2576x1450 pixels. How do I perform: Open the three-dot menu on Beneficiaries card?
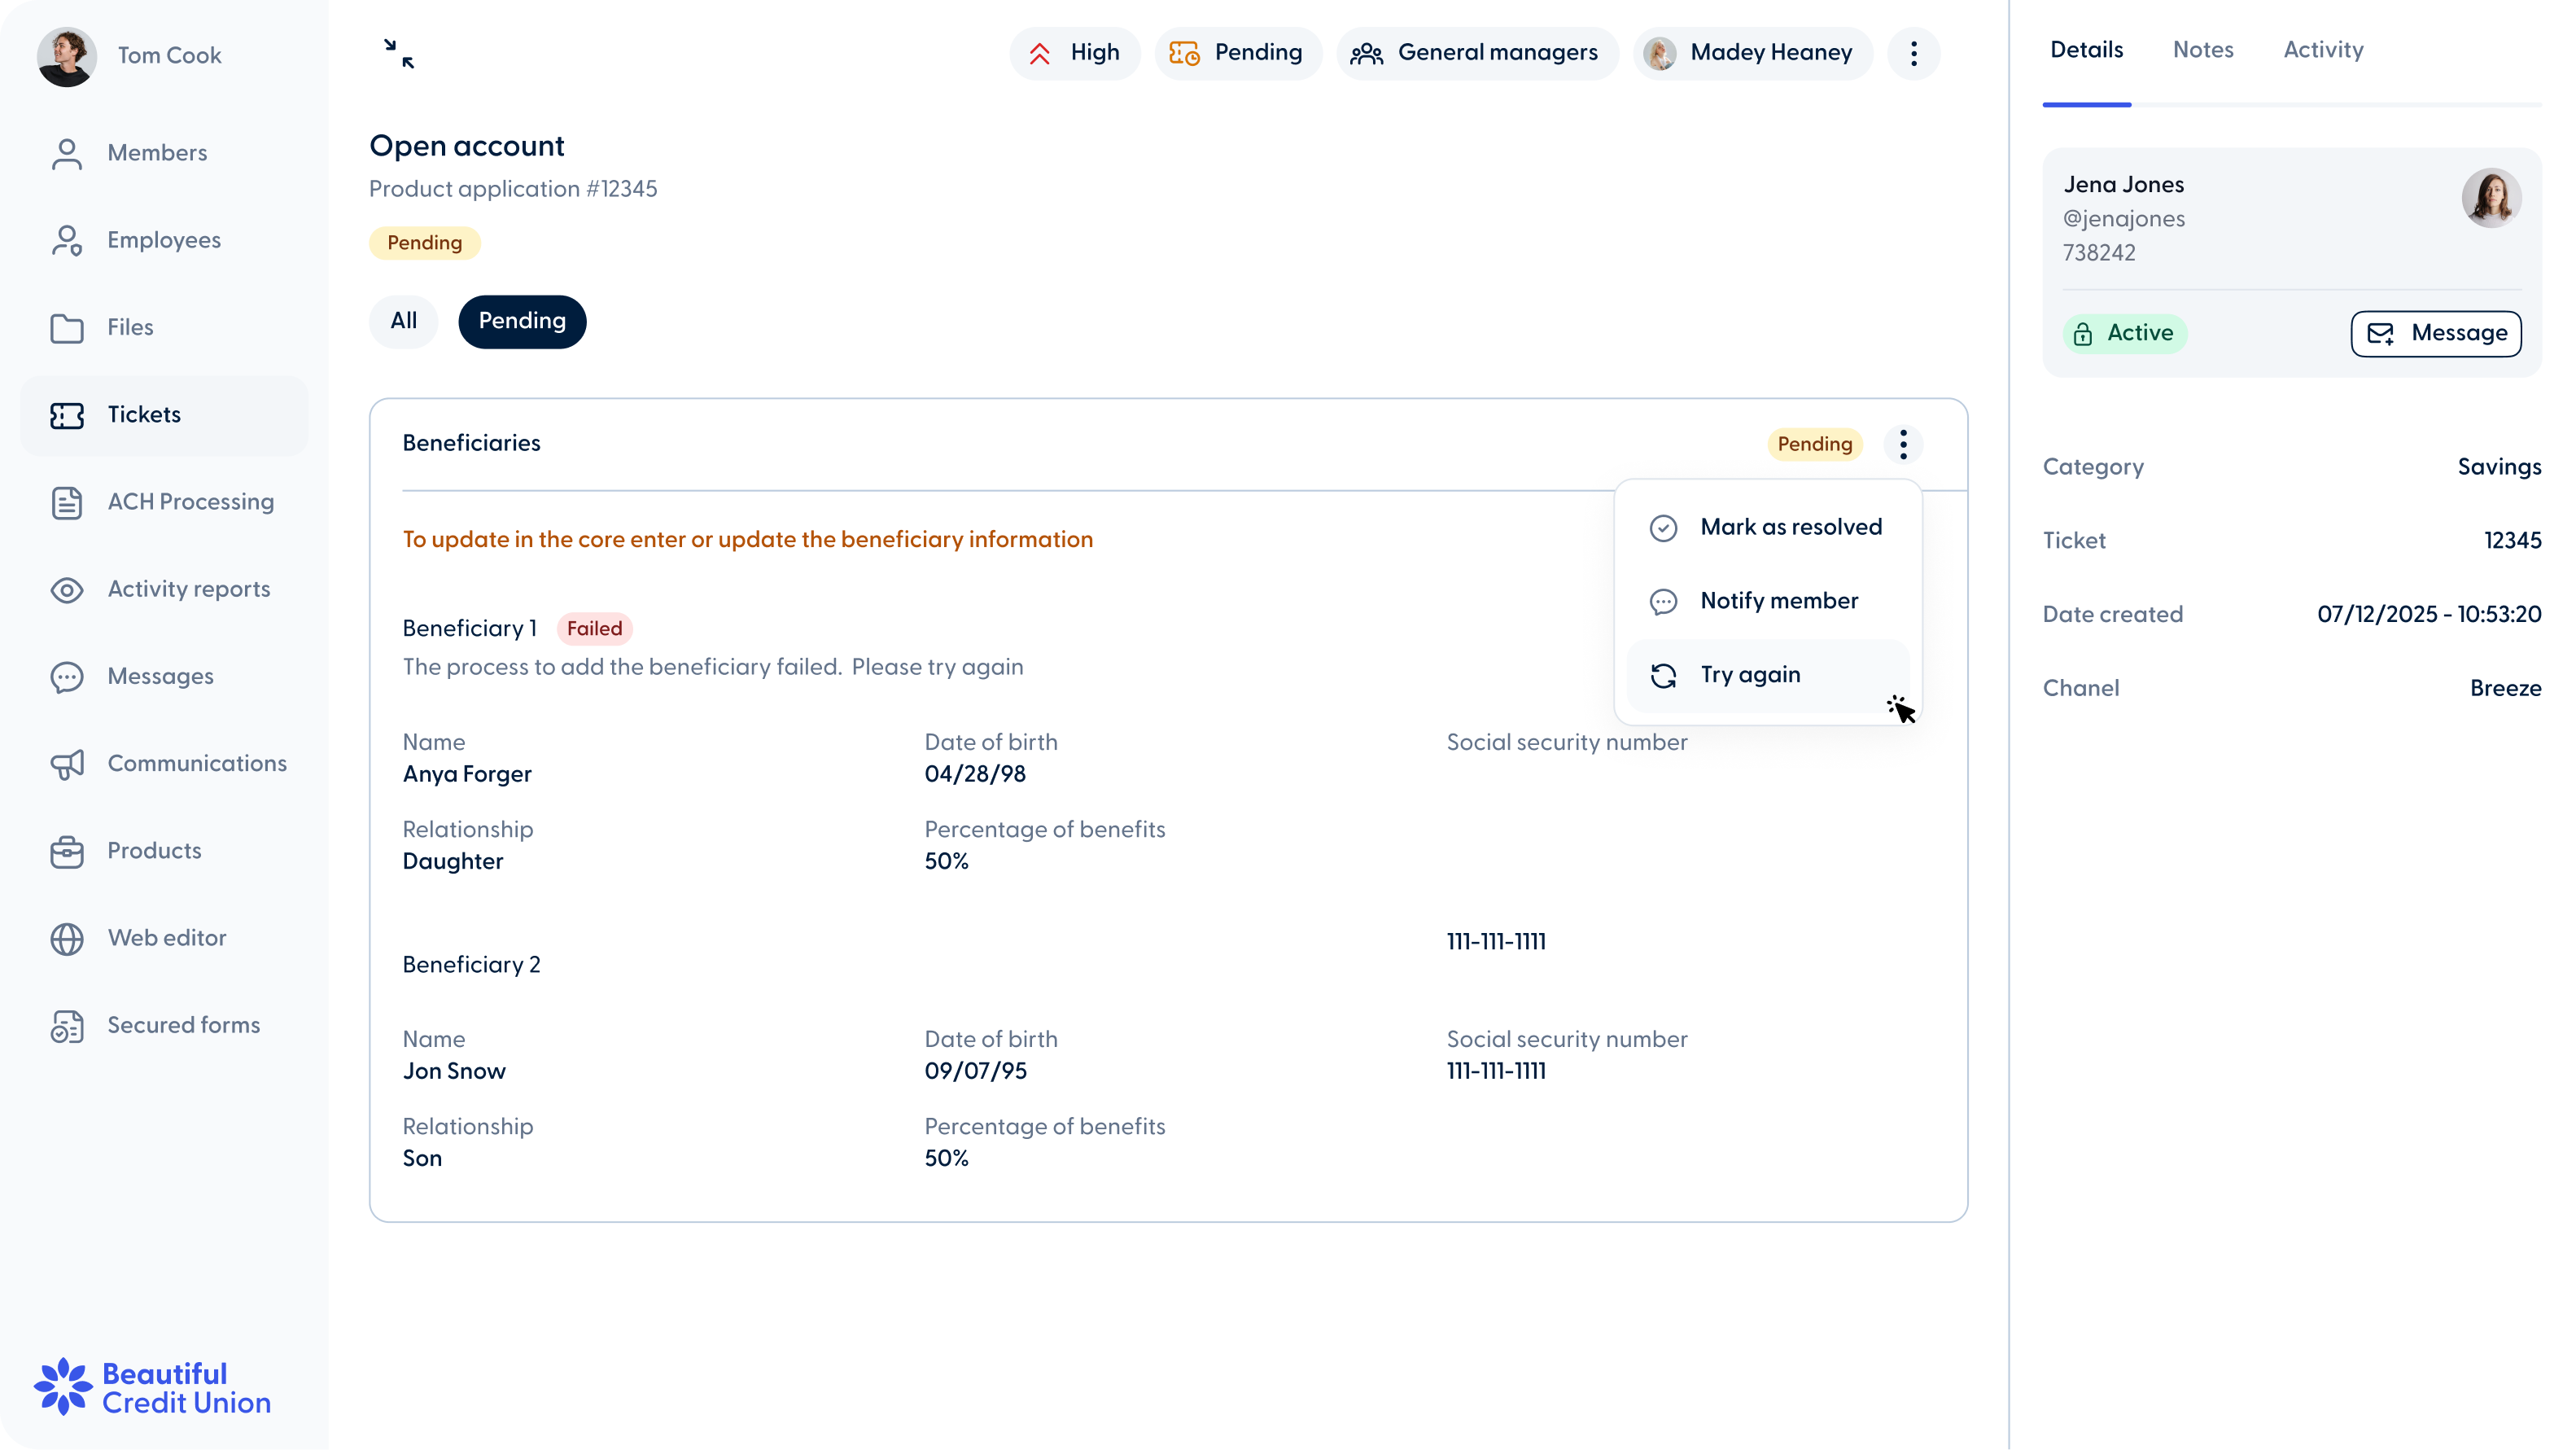1904,444
